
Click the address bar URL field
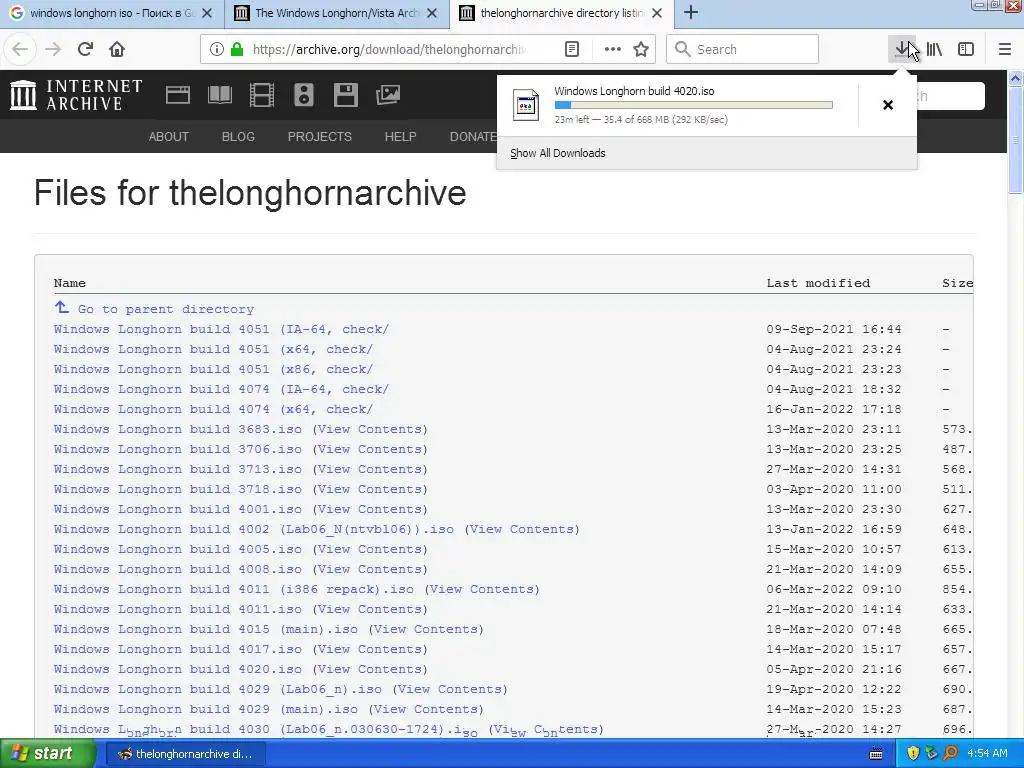389,49
